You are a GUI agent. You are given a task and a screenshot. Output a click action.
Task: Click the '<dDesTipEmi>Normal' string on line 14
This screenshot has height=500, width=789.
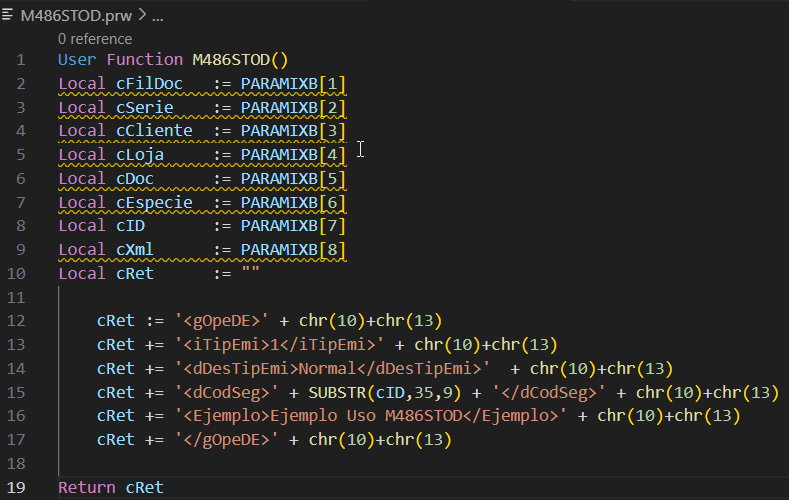pyautogui.click(x=332, y=369)
